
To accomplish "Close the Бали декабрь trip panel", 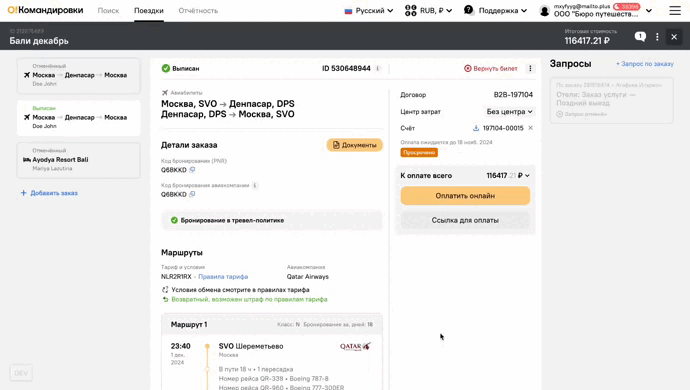I will (x=674, y=37).
